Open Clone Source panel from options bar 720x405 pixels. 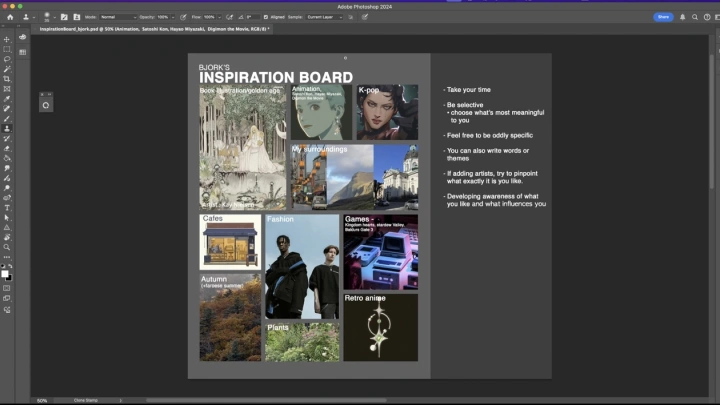tap(77, 17)
